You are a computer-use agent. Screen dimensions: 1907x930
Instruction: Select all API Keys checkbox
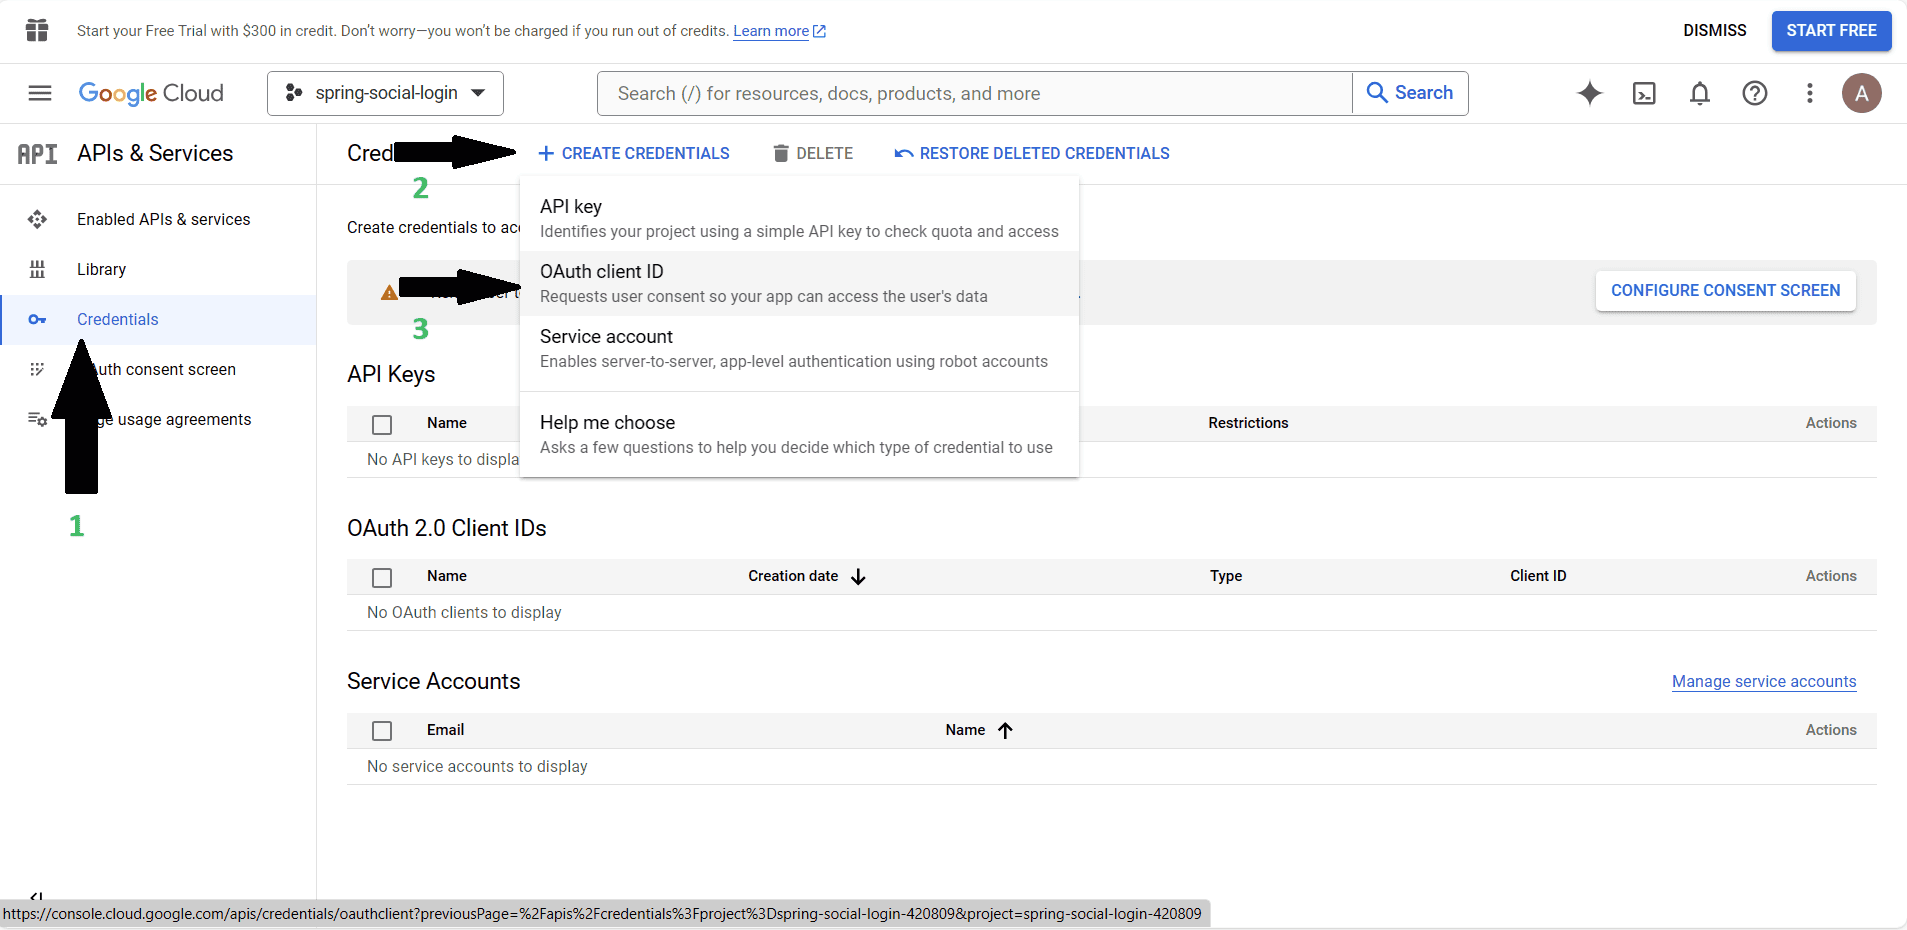tap(382, 424)
